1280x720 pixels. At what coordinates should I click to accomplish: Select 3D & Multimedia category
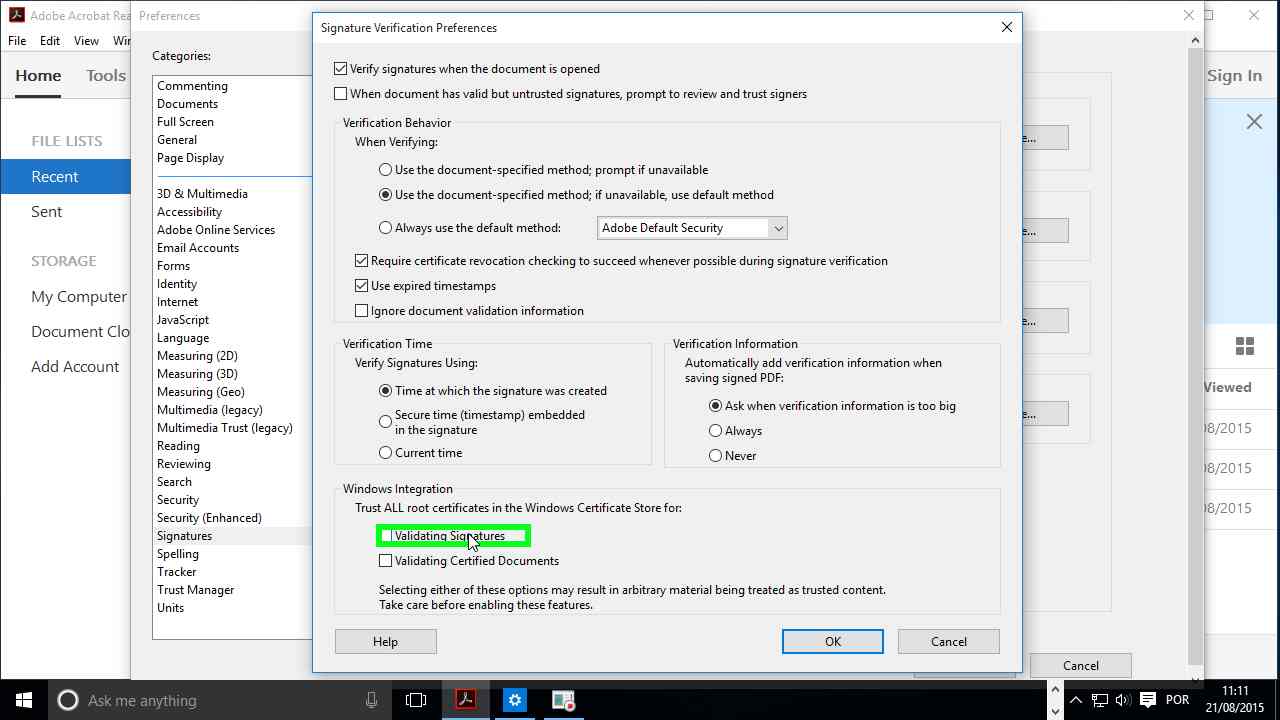(x=202, y=194)
